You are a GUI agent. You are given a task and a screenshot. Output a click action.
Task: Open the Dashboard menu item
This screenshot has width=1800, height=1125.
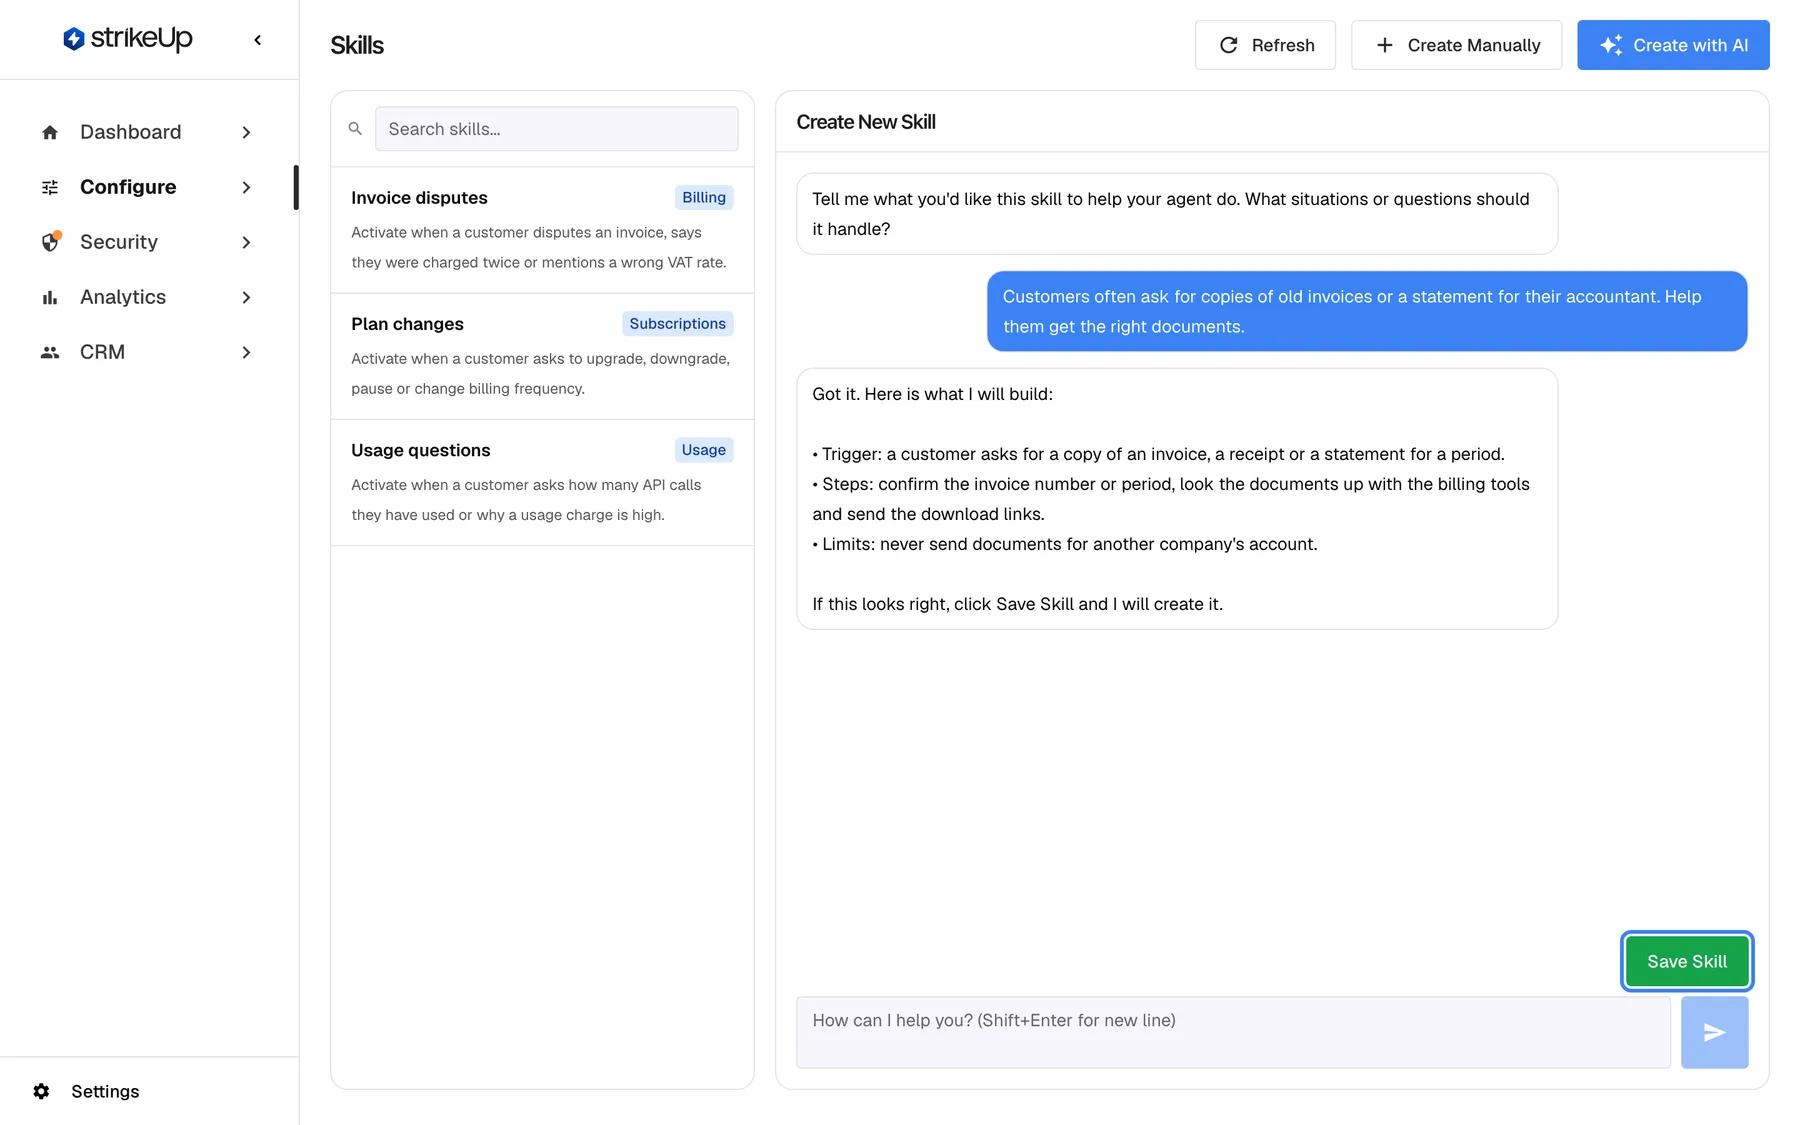click(149, 132)
